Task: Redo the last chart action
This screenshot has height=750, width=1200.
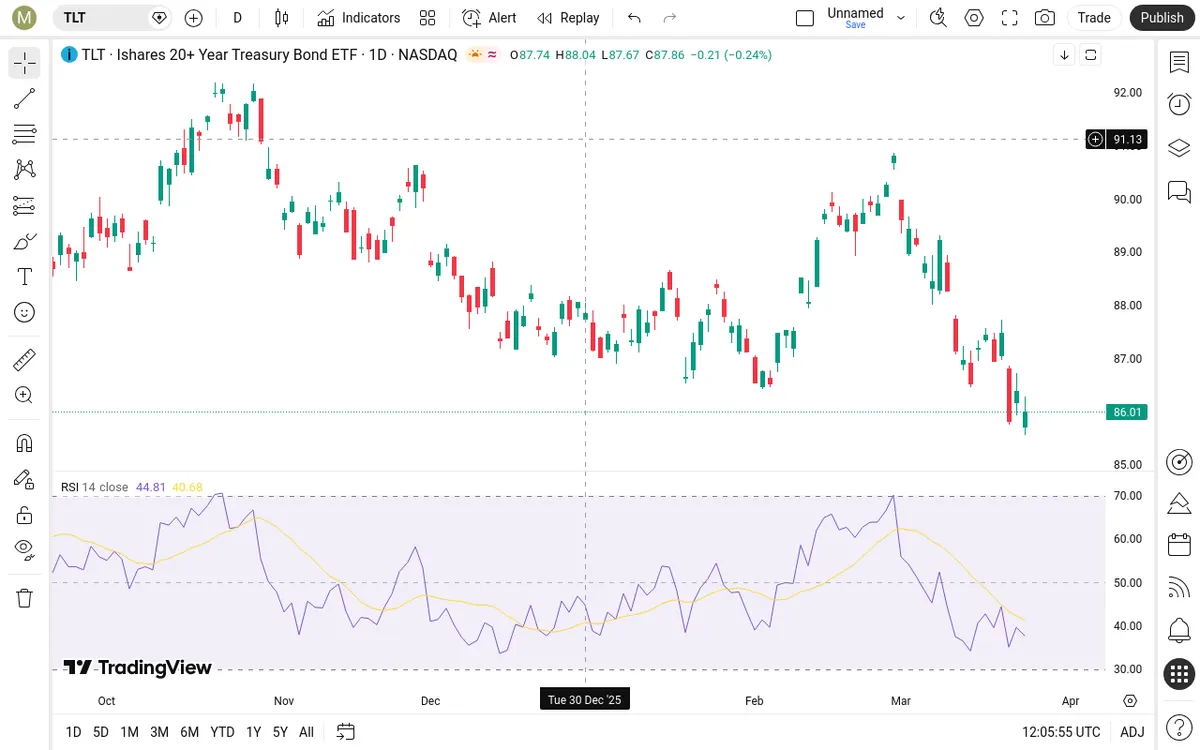Action: (670, 17)
